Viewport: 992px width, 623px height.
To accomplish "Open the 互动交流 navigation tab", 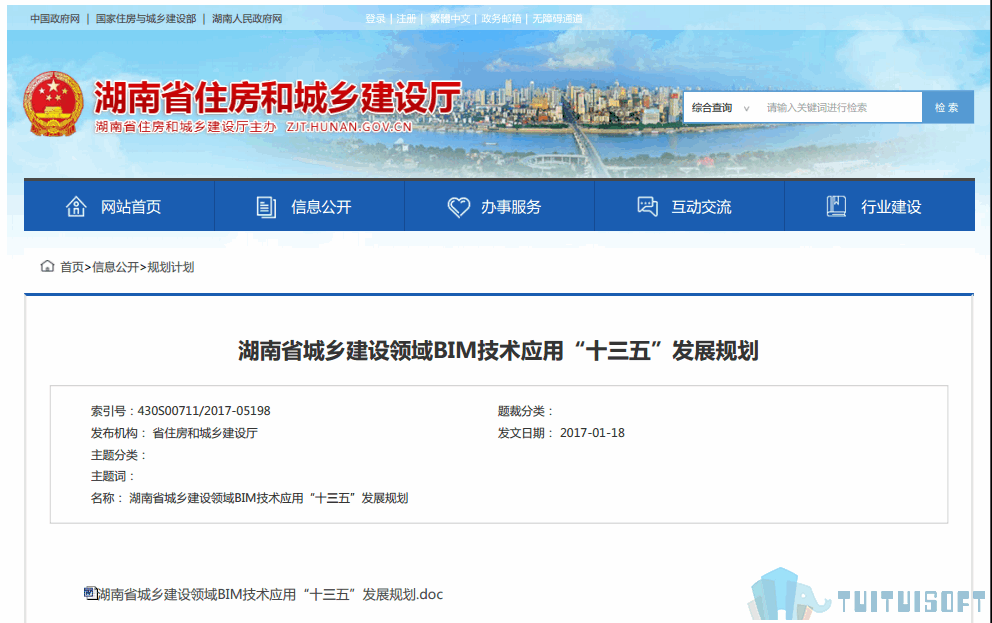I will pyautogui.click(x=689, y=206).
